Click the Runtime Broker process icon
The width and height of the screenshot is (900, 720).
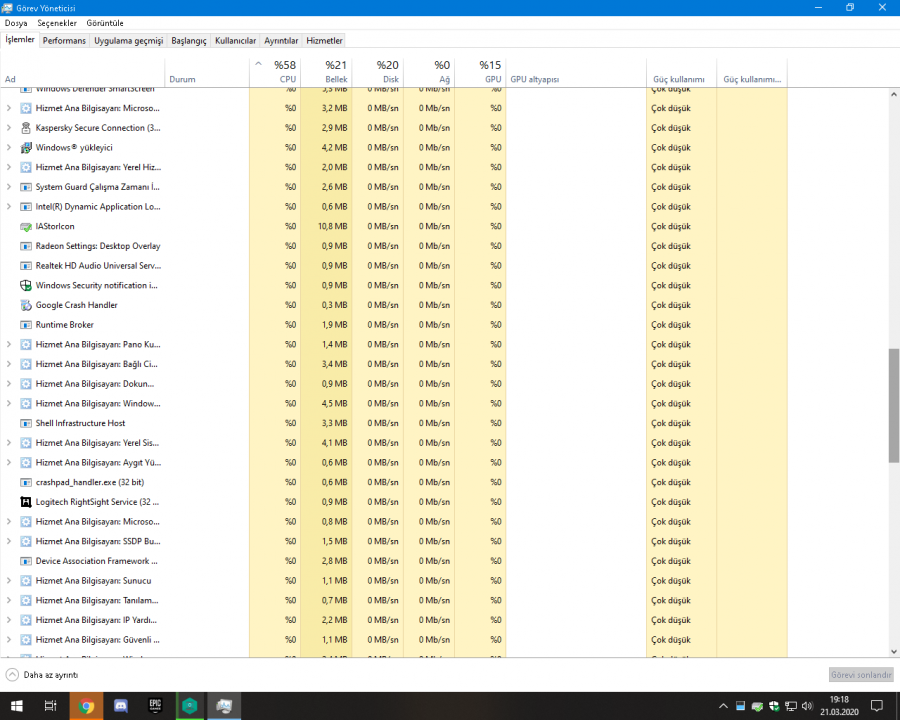25,324
